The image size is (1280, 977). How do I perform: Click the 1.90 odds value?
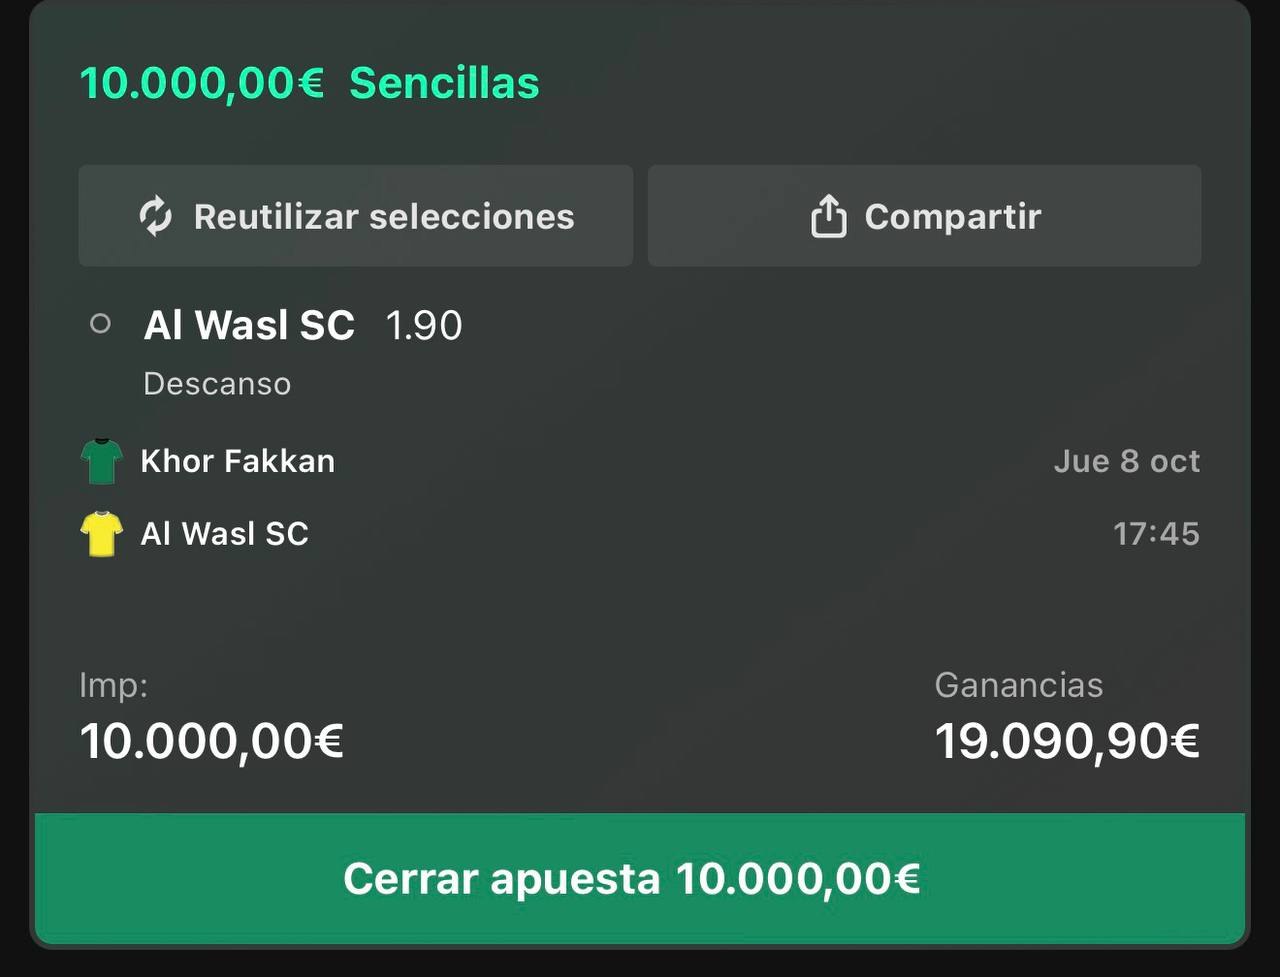[424, 325]
